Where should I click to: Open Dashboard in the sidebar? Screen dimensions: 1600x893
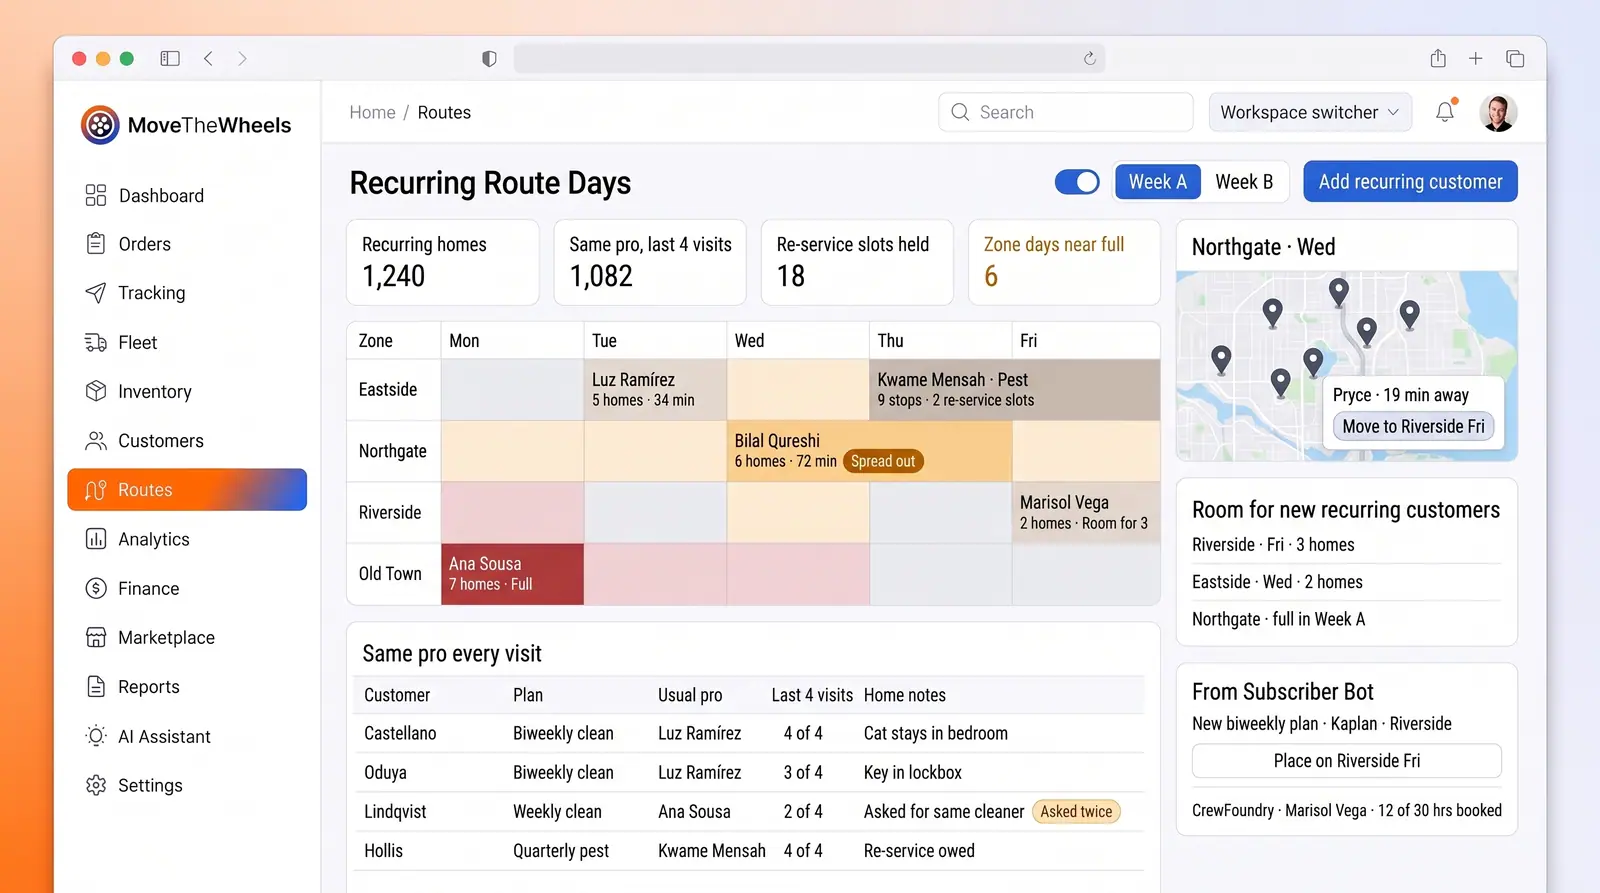coord(187,195)
